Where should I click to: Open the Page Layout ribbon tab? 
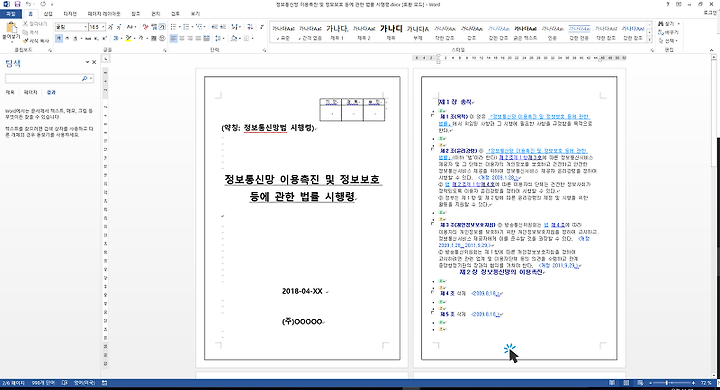click(x=104, y=14)
